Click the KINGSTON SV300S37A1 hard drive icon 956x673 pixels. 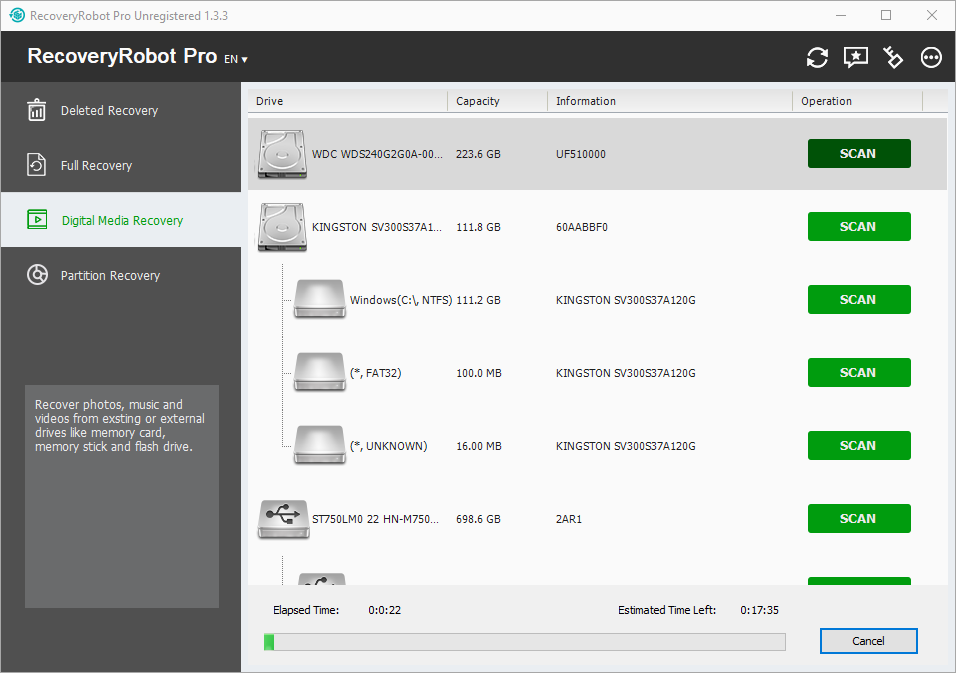point(282,227)
